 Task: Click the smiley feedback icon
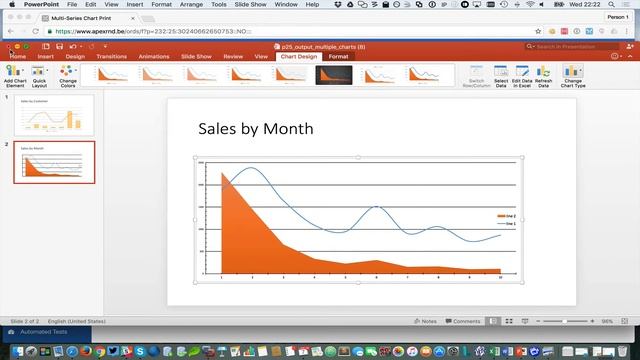[615, 56]
